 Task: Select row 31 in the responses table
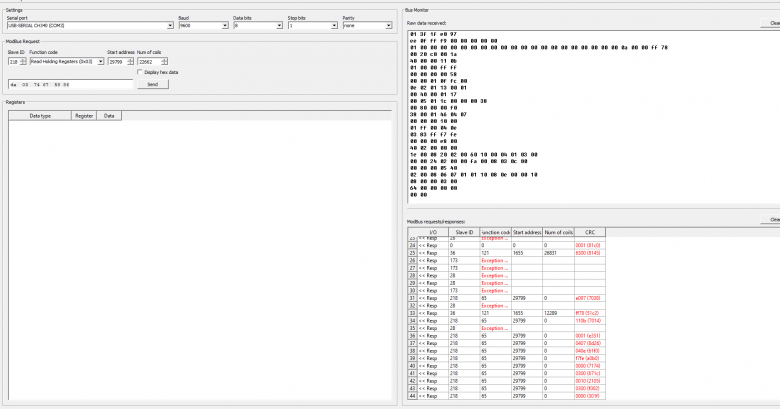(506, 298)
